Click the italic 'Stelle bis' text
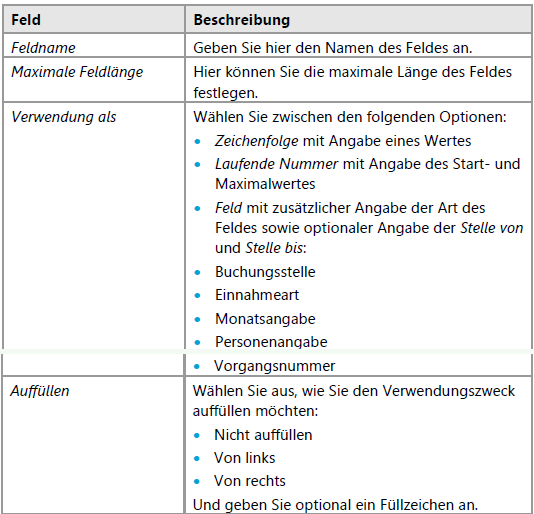This screenshot has width=534, height=514. click(274, 248)
